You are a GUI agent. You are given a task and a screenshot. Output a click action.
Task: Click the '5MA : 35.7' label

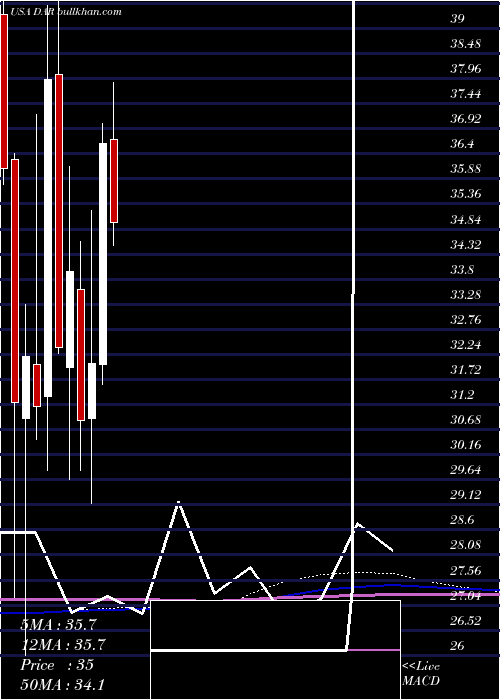pyautogui.click(x=58, y=625)
